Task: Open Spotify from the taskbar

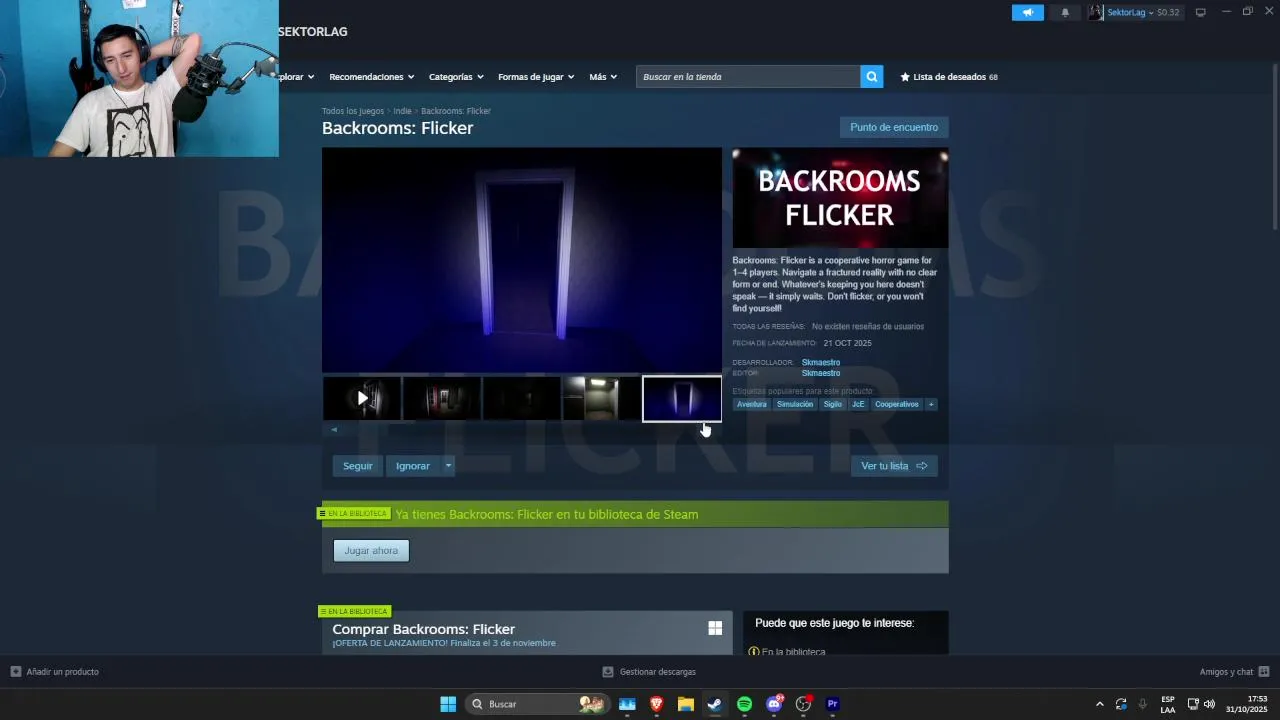Action: (744, 704)
